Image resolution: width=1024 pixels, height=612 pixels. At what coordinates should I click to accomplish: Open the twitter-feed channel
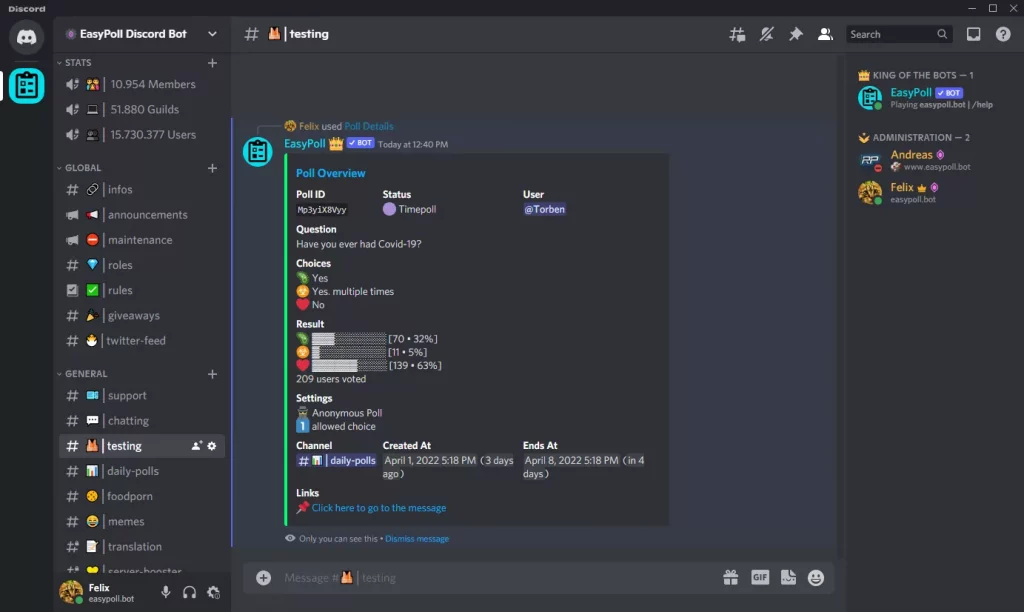point(142,340)
